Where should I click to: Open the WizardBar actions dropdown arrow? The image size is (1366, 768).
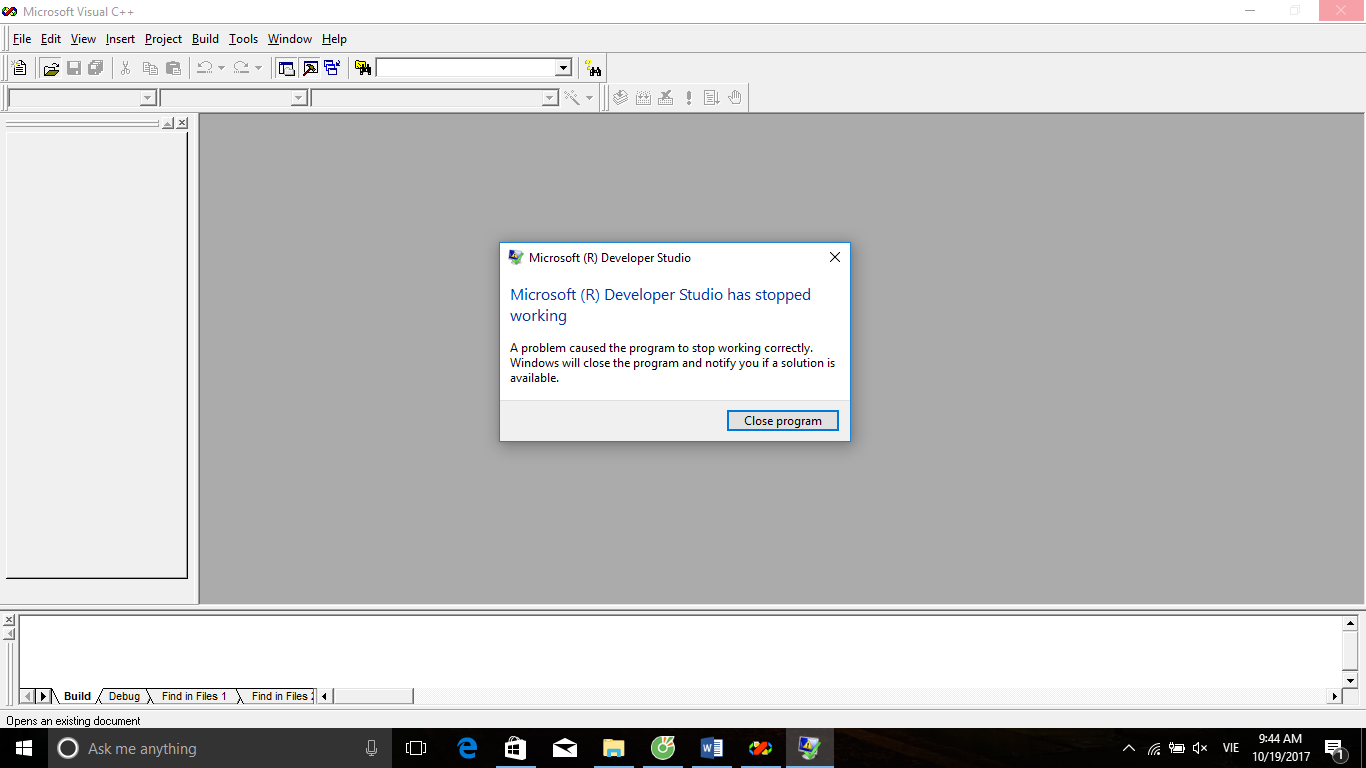589,98
